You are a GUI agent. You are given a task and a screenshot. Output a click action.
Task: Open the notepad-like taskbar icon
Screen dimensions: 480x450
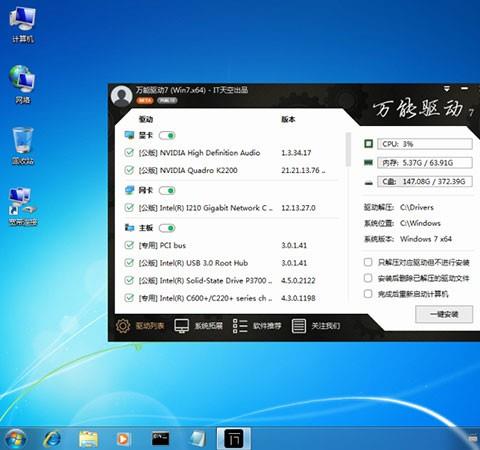click(x=198, y=439)
